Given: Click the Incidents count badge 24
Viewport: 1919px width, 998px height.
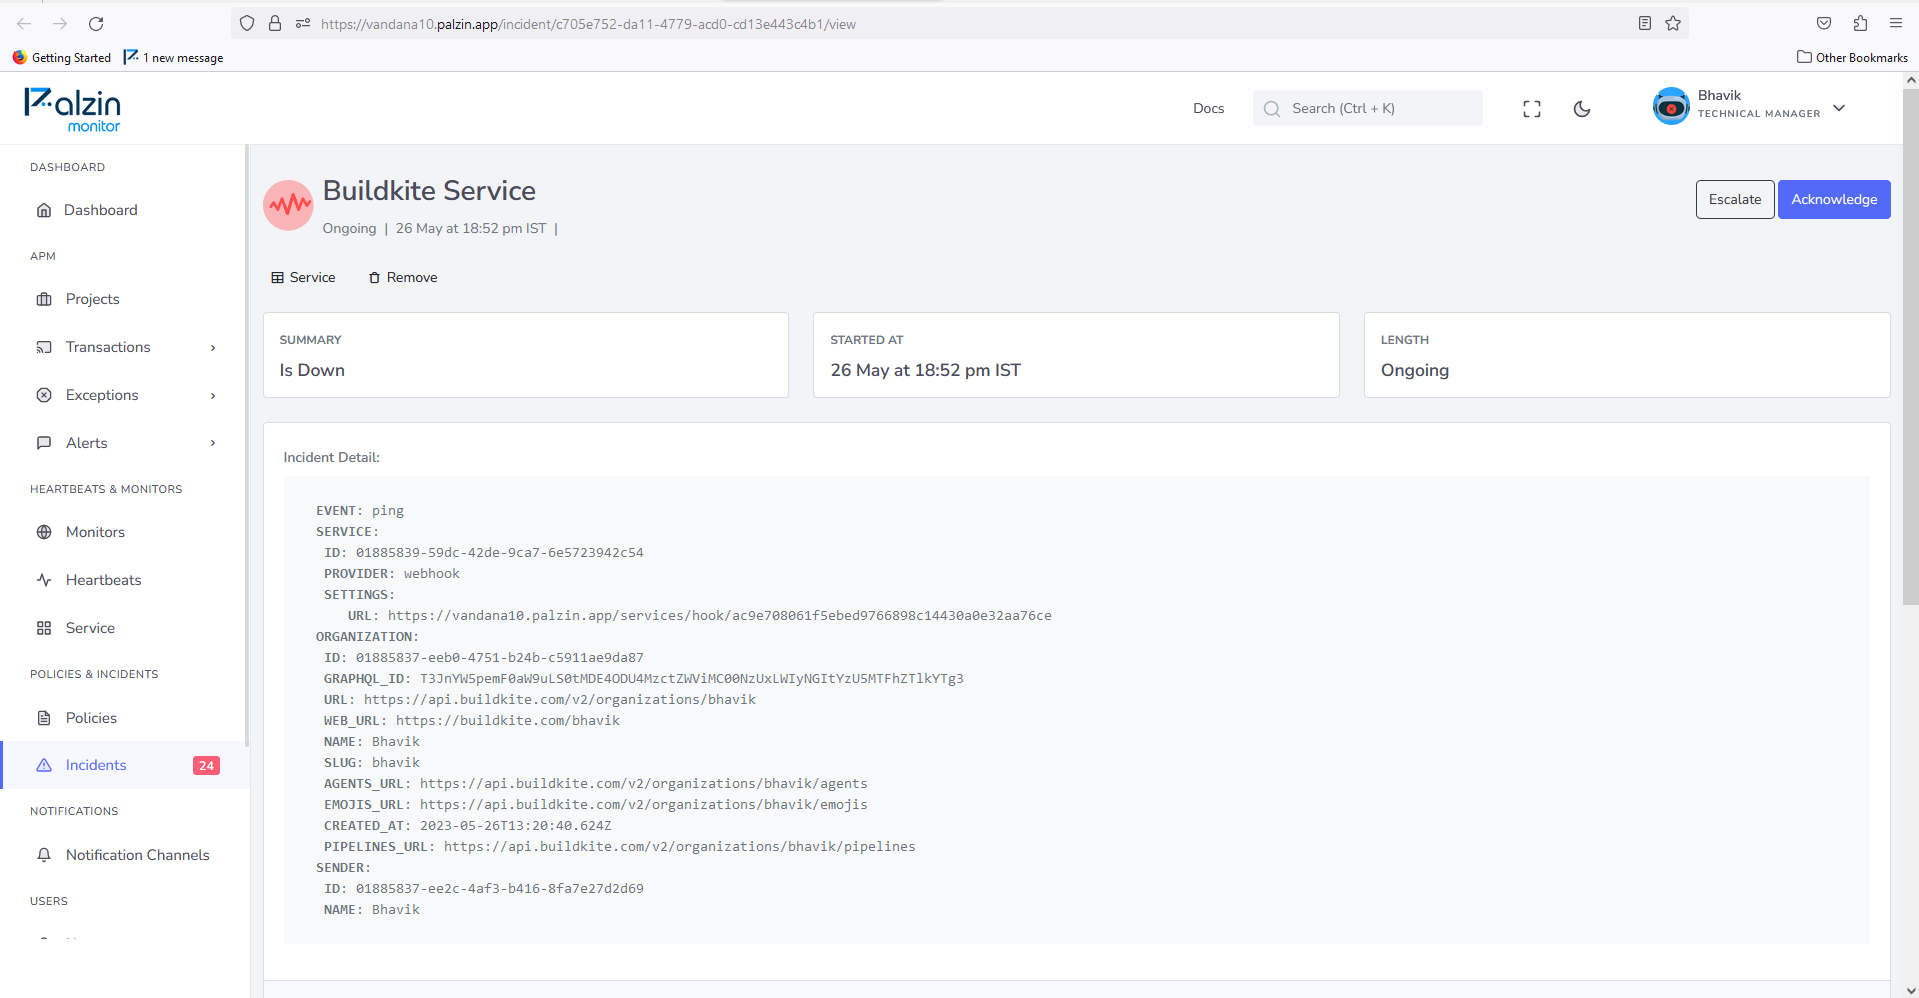Looking at the screenshot, I should click(x=206, y=765).
